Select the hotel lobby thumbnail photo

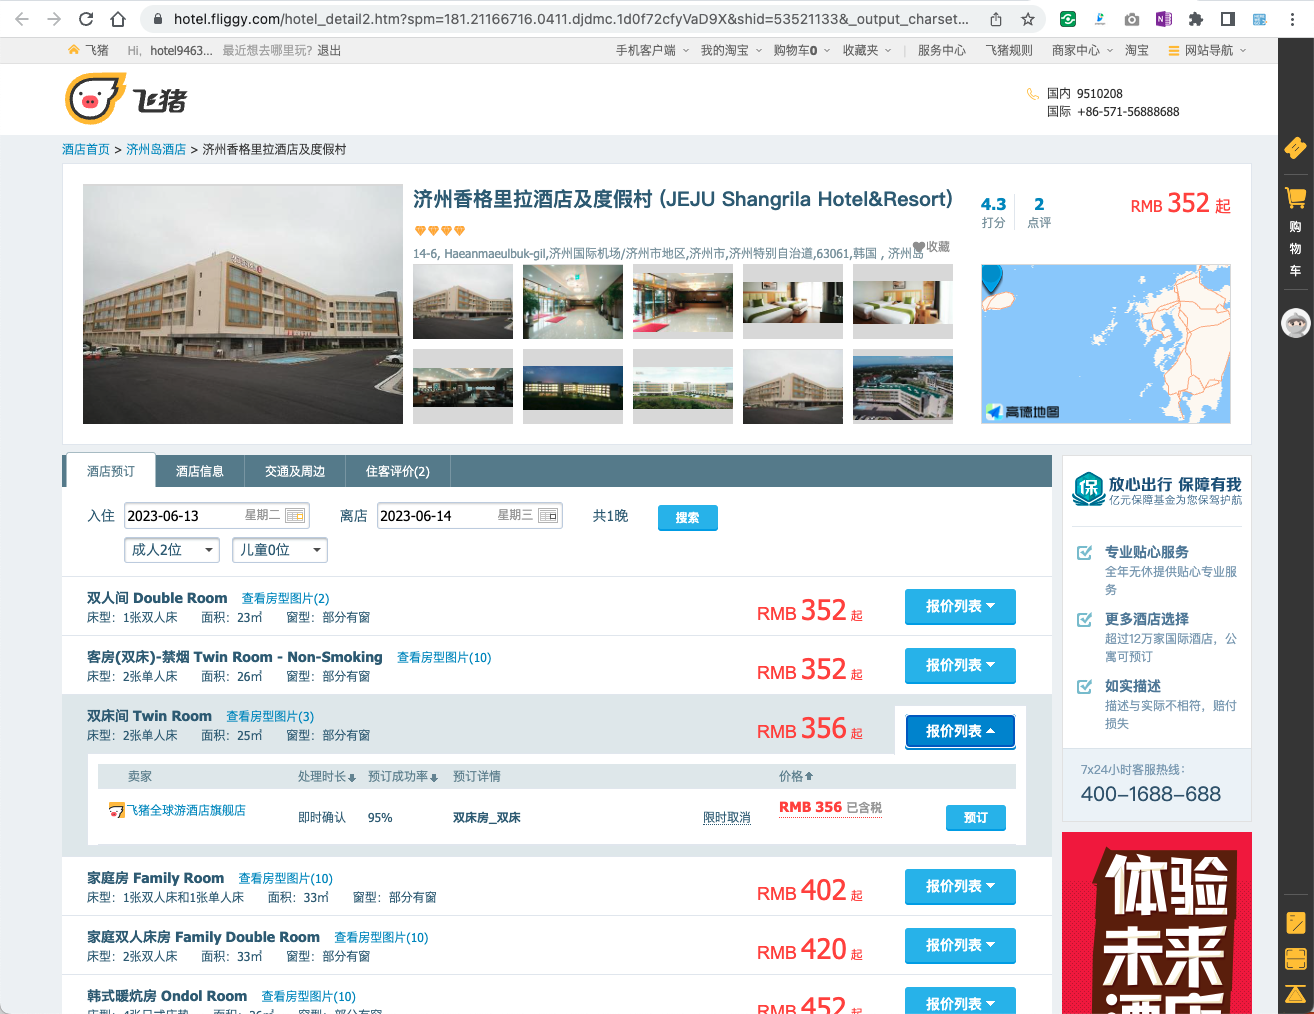click(x=573, y=301)
